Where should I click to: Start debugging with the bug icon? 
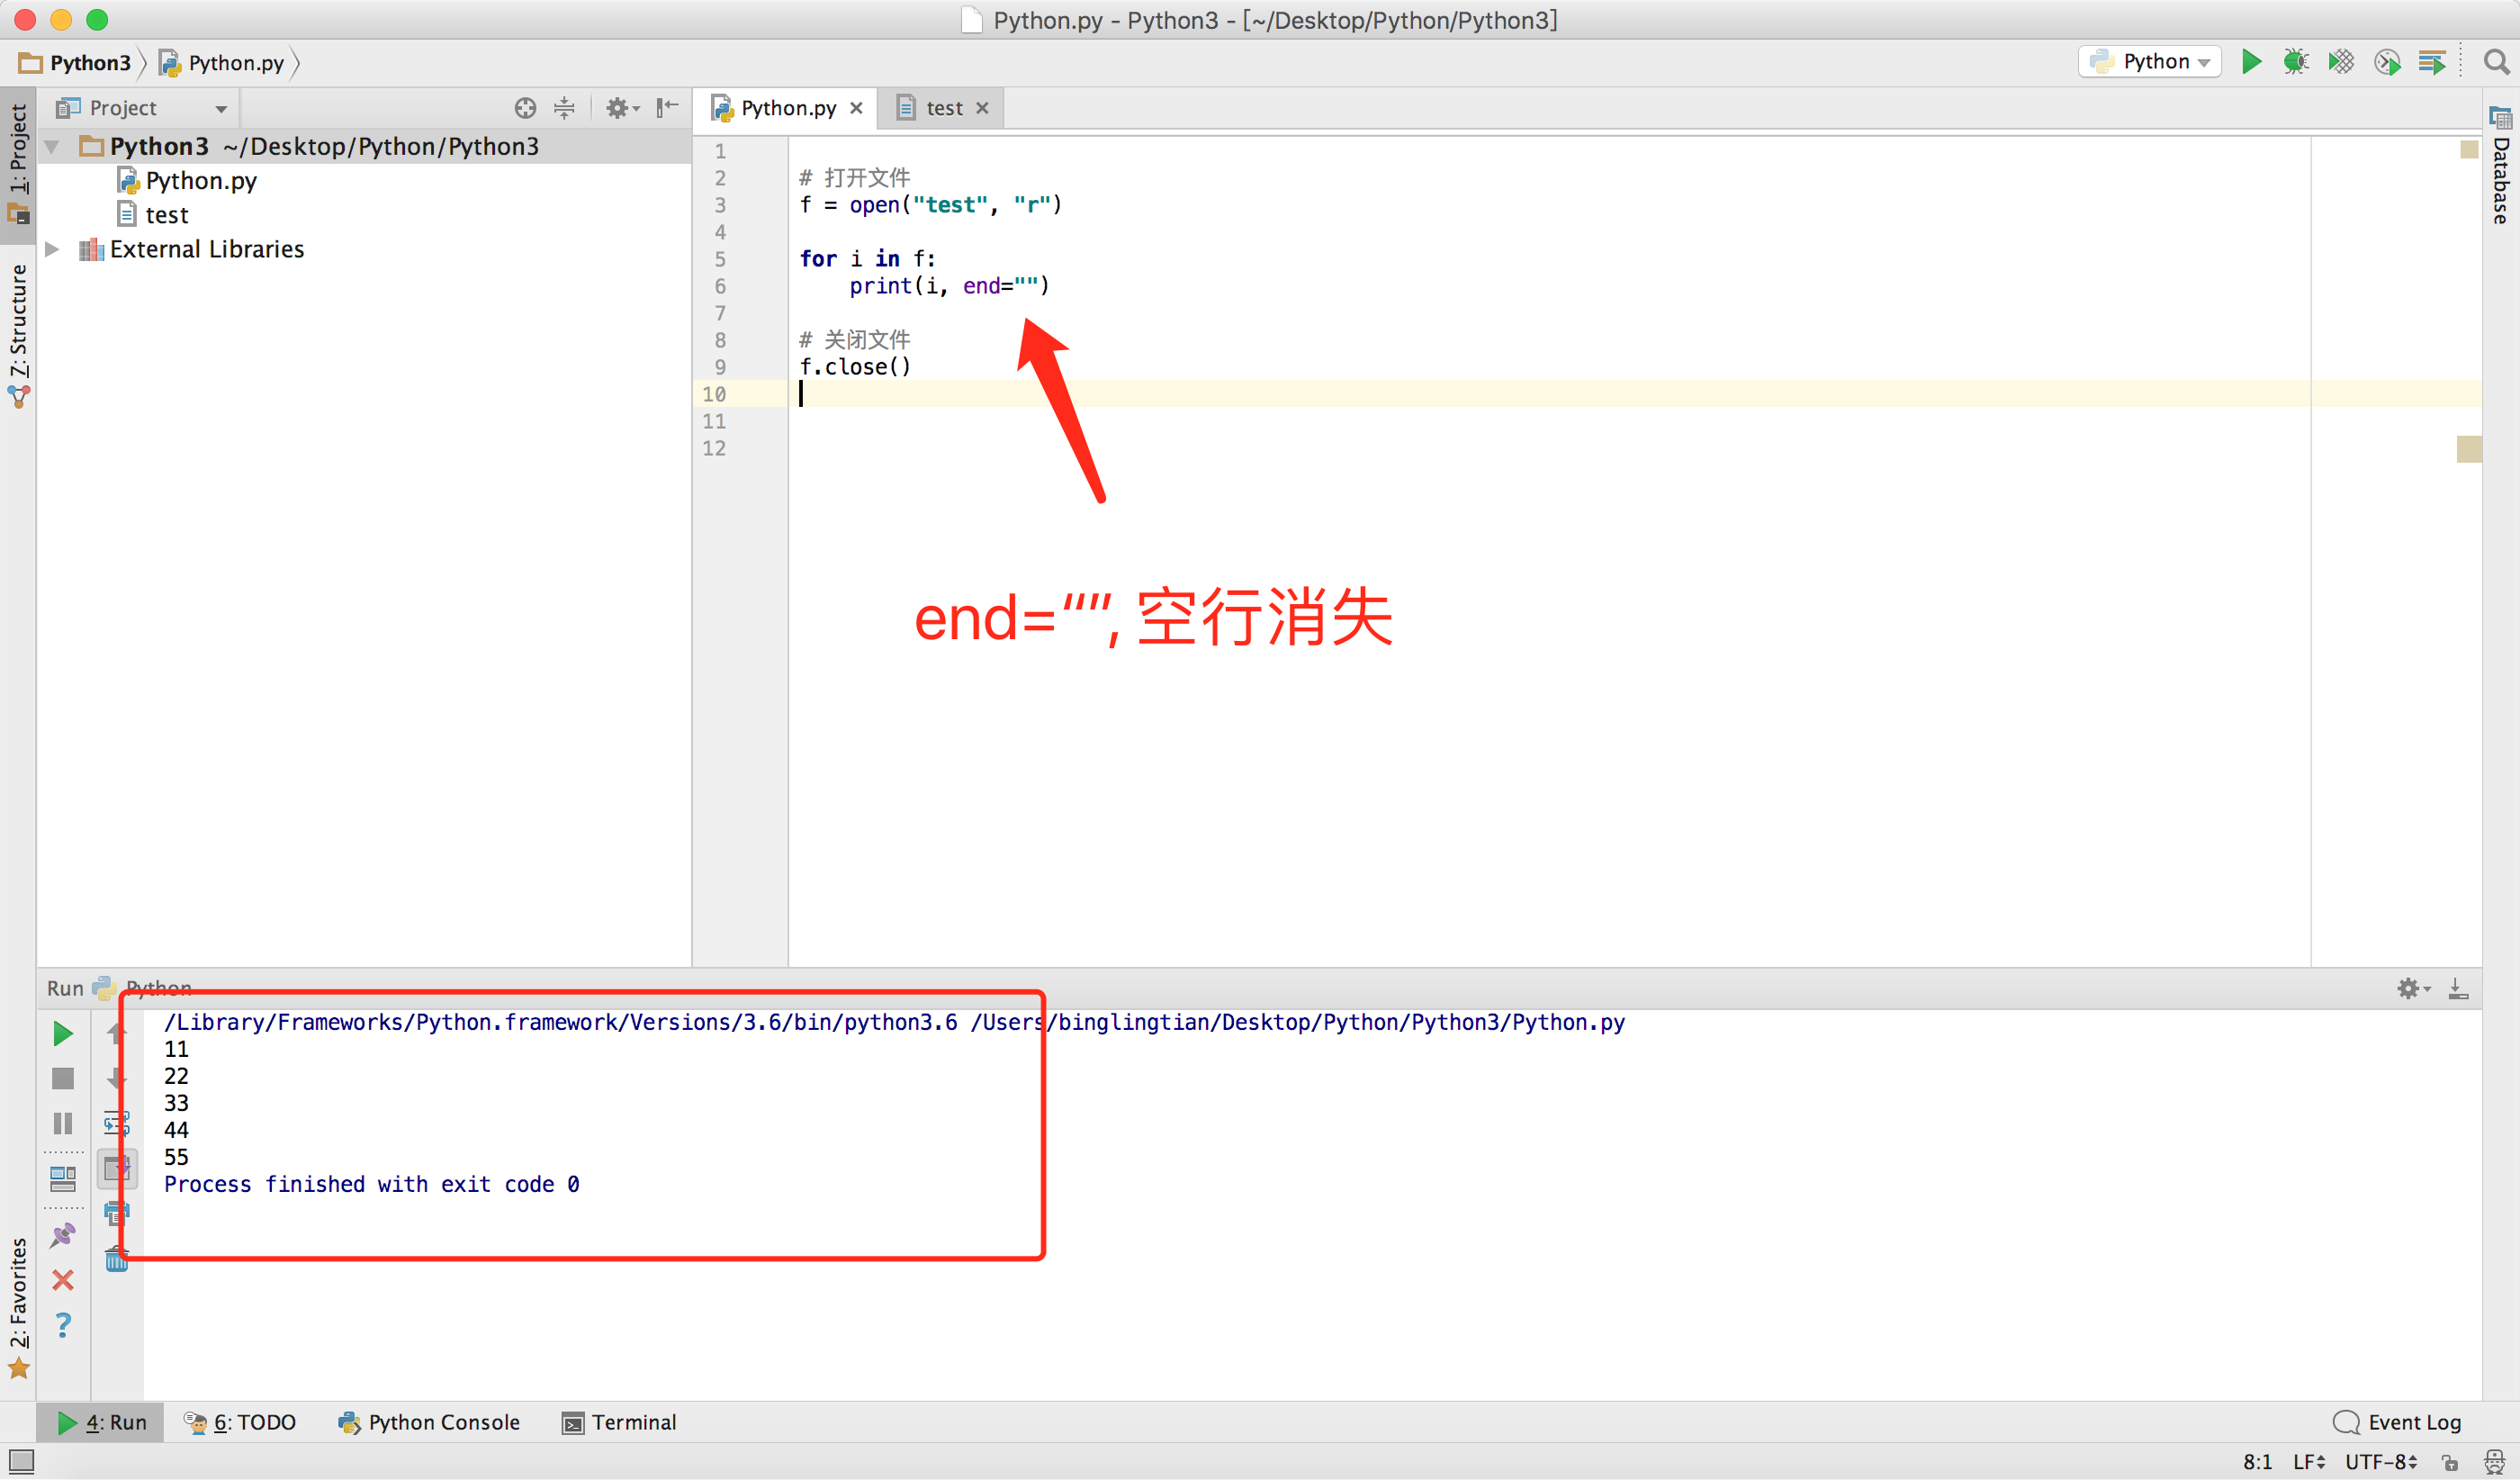pyautogui.click(x=2295, y=62)
